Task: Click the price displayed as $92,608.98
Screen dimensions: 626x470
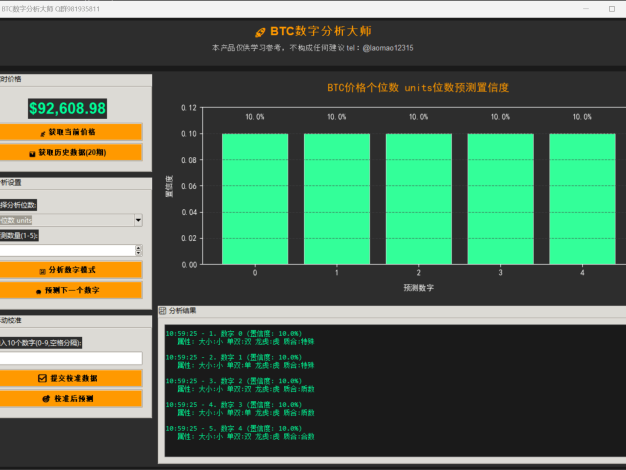Action: (x=67, y=108)
